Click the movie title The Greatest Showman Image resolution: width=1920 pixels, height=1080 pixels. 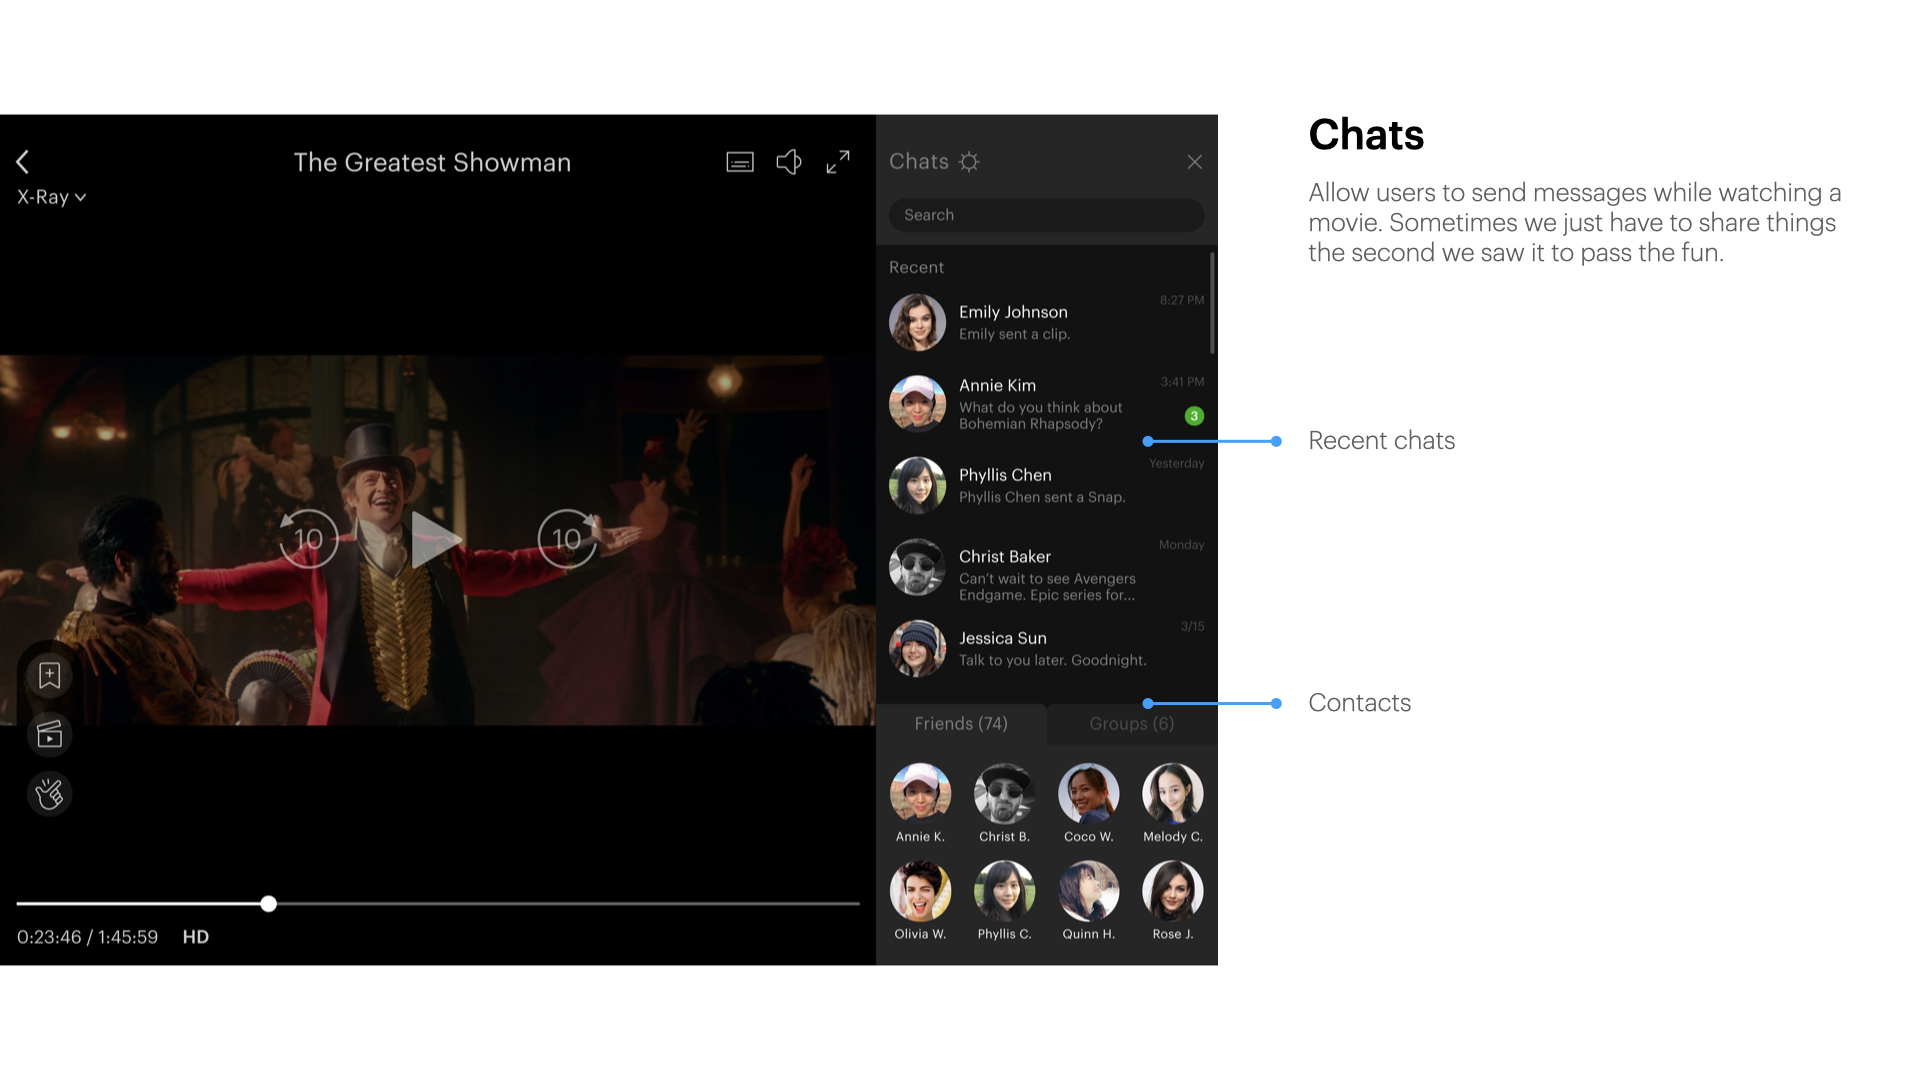coord(432,162)
